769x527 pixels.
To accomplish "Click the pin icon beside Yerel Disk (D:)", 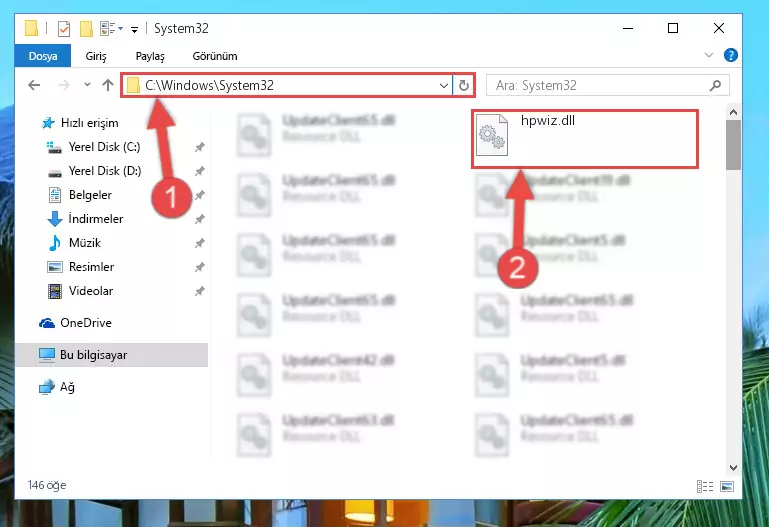I will point(200,171).
